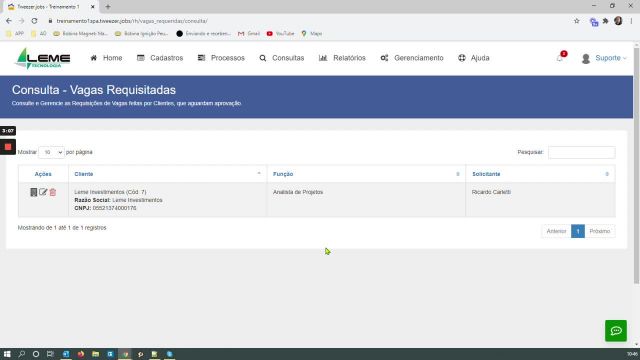Edit the Leme Investimentos vacancy request
Viewport: 640px width, 360px height.
coord(43,192)
